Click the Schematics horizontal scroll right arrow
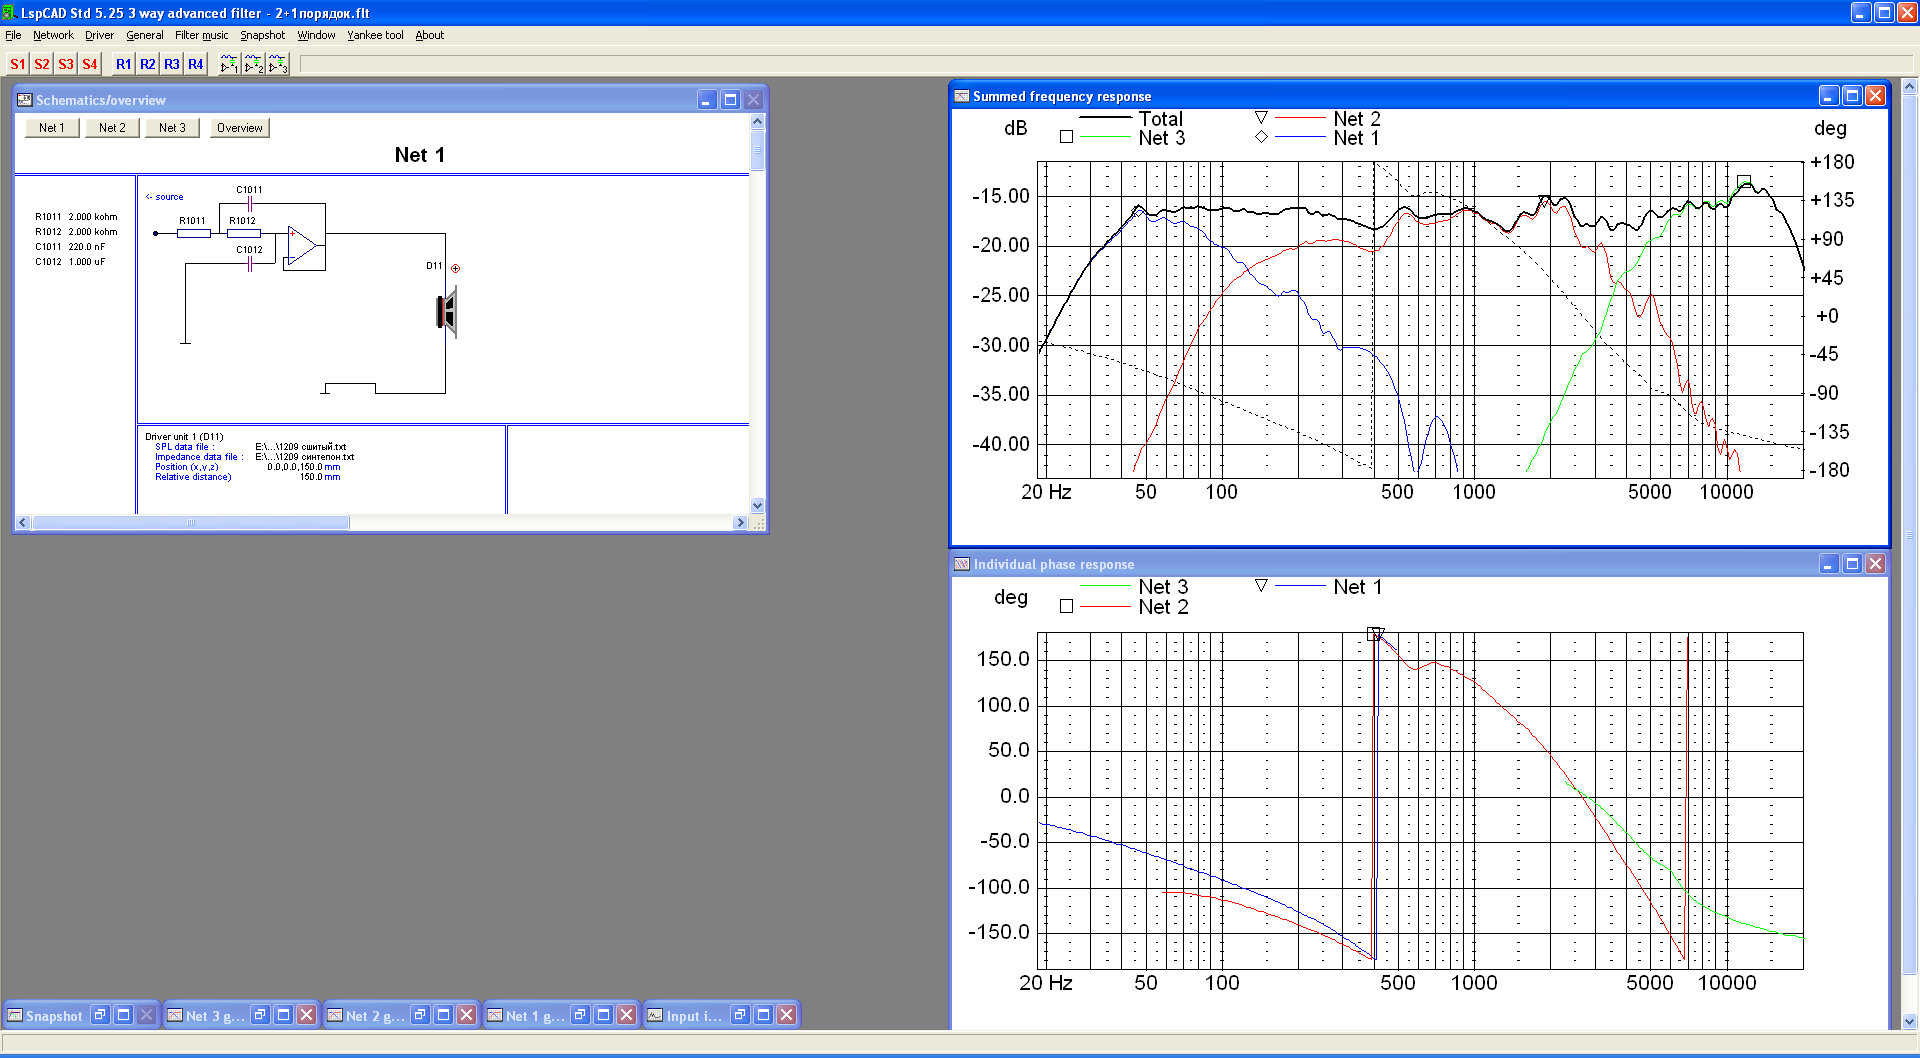The width and height of the screenshot is (1920, 1058). (x=740, y=522)
